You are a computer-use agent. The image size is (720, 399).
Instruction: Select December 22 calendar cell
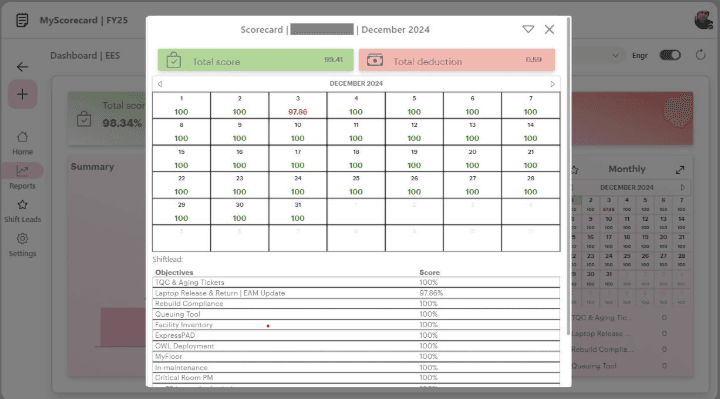pyautogui.click(x=181, y=185)
